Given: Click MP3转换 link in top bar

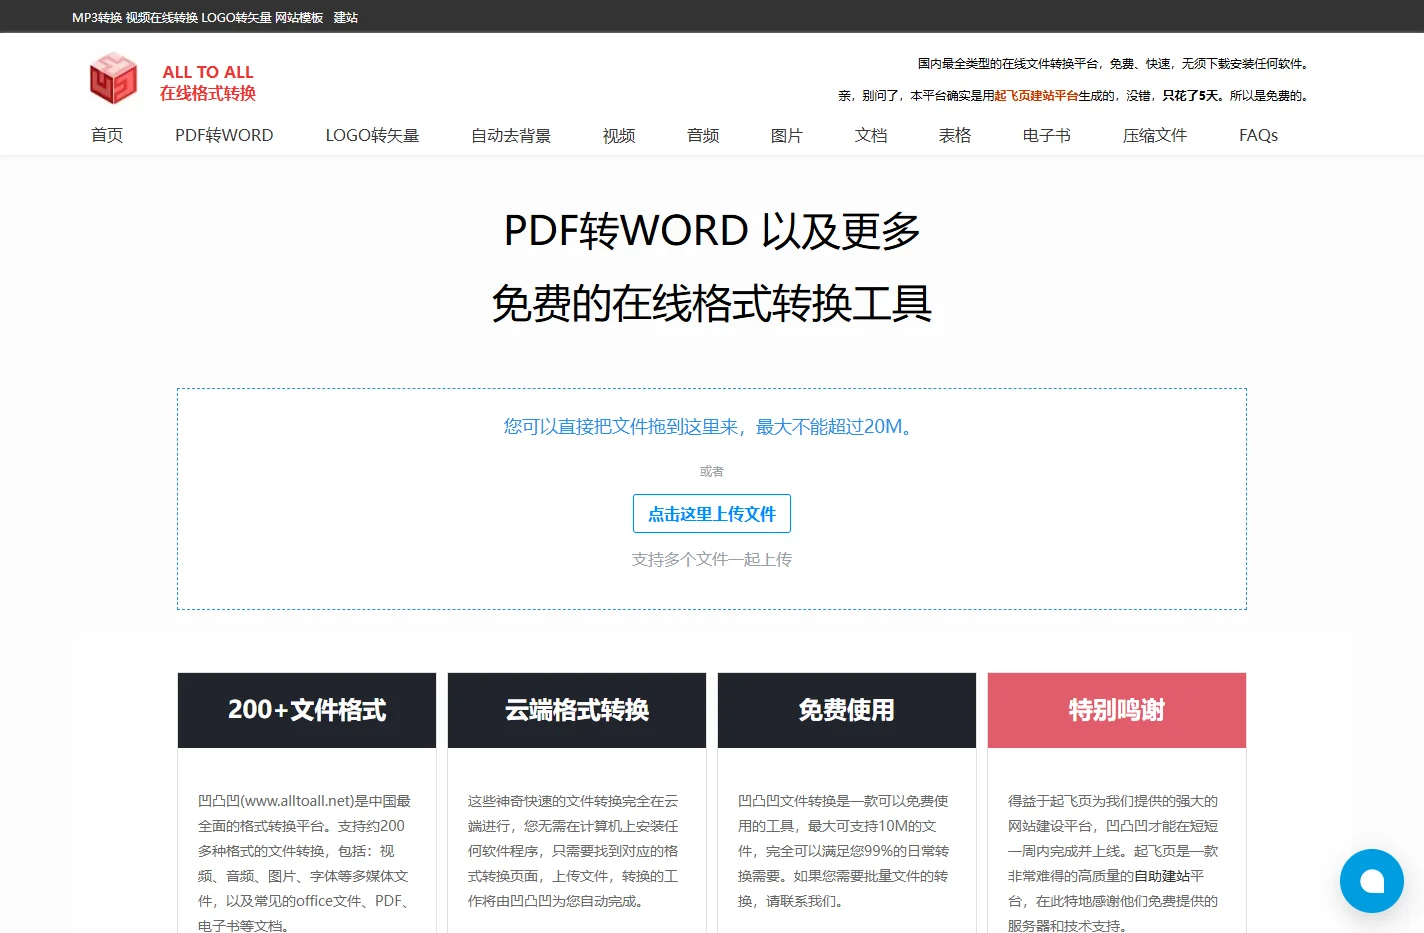Looking at the screenshot, I should click(97, 17).
